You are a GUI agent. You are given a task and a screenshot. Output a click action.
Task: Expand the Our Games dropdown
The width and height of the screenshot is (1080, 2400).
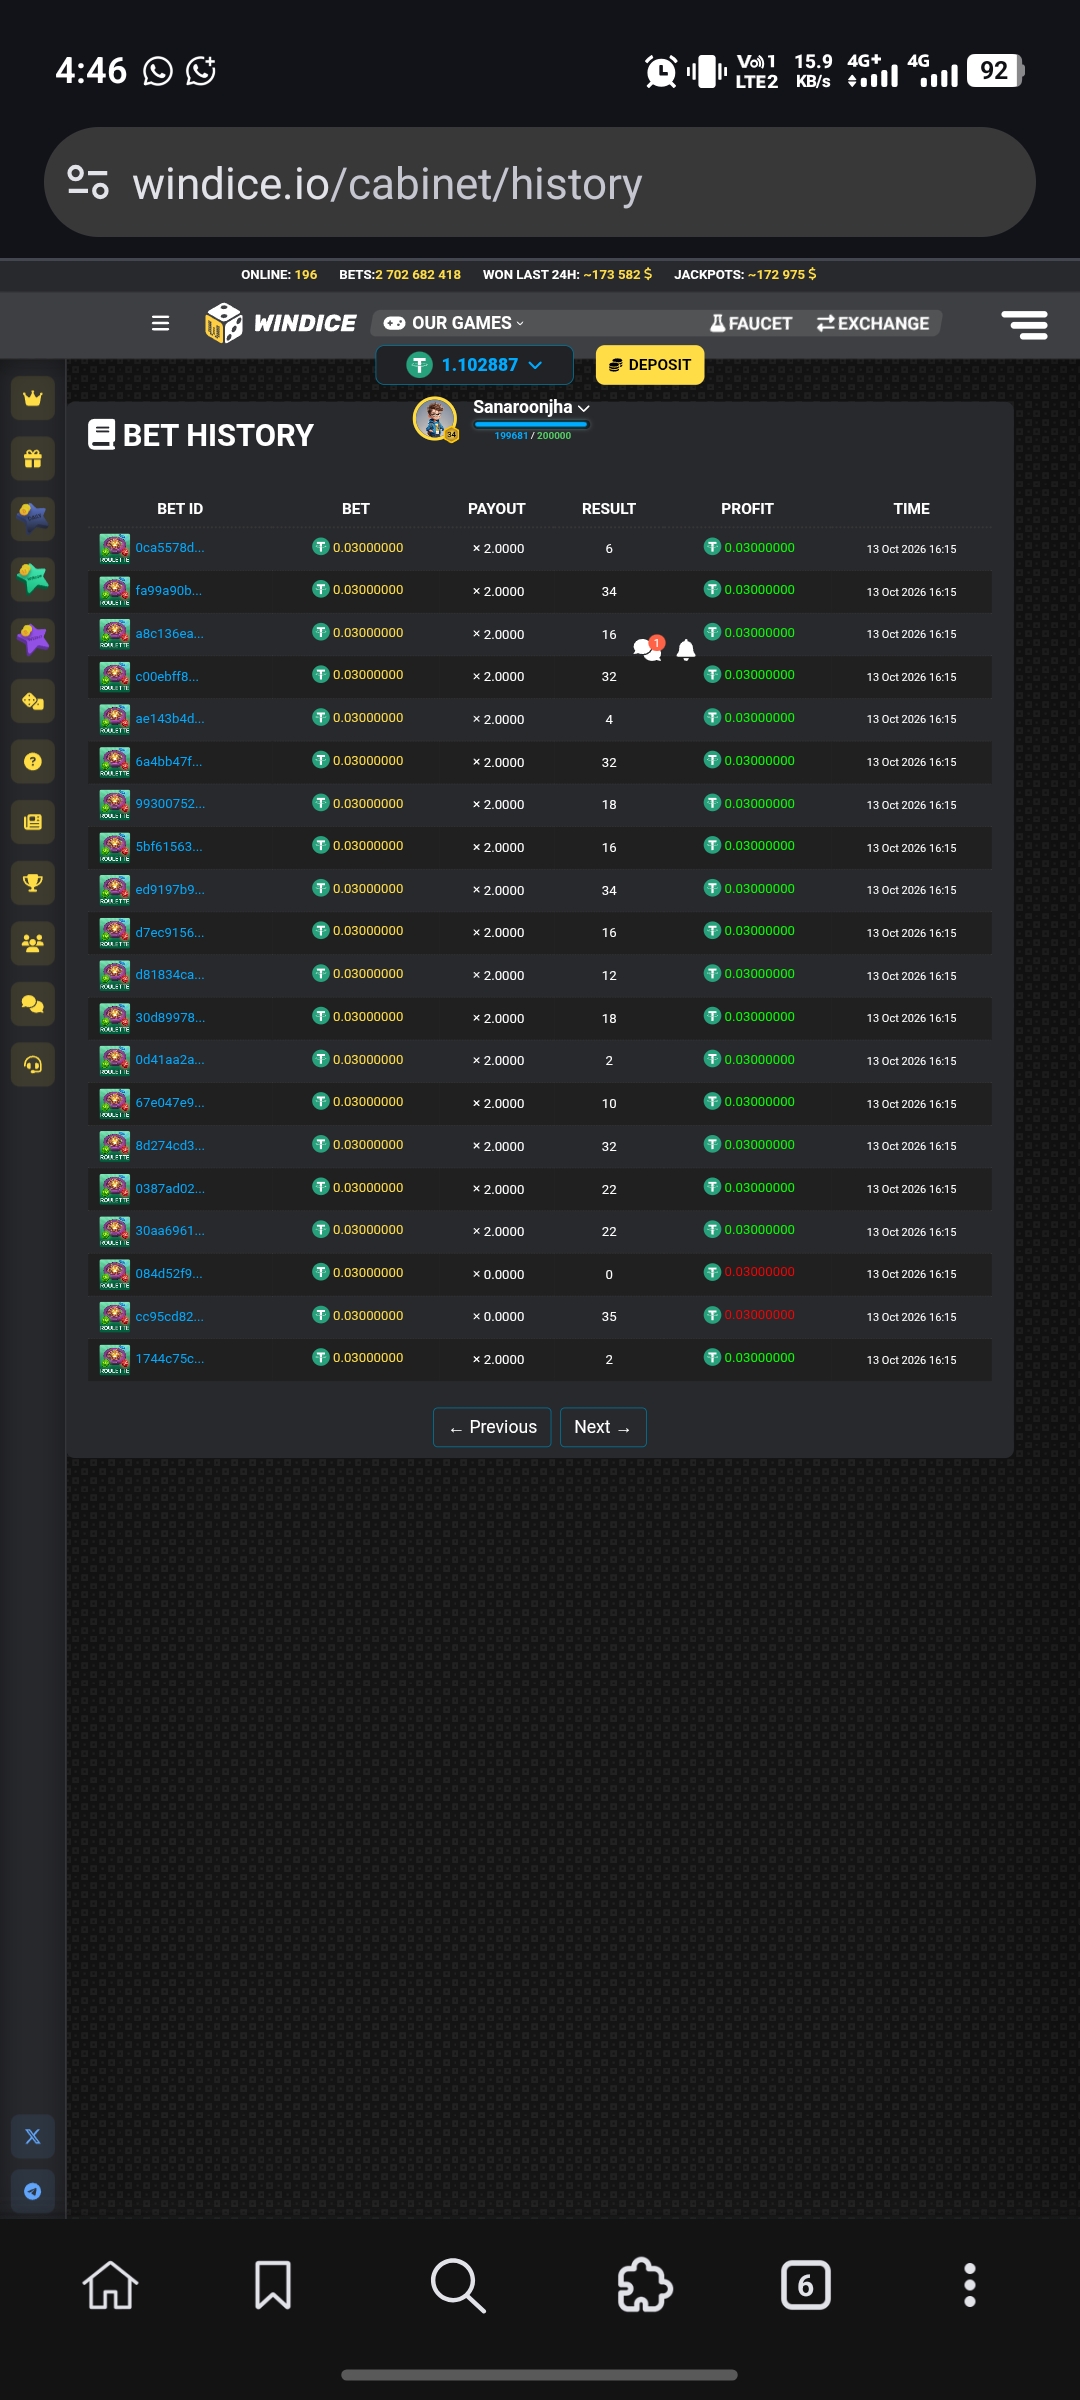tap(454, 323)
